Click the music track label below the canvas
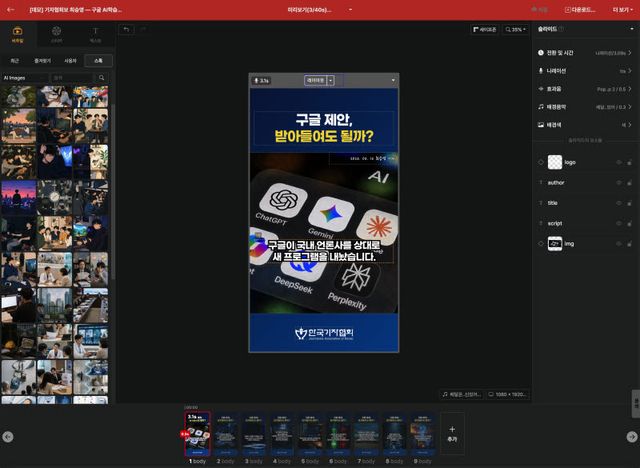The height and width of the screenshot is (468, 640). pos(462,394)
